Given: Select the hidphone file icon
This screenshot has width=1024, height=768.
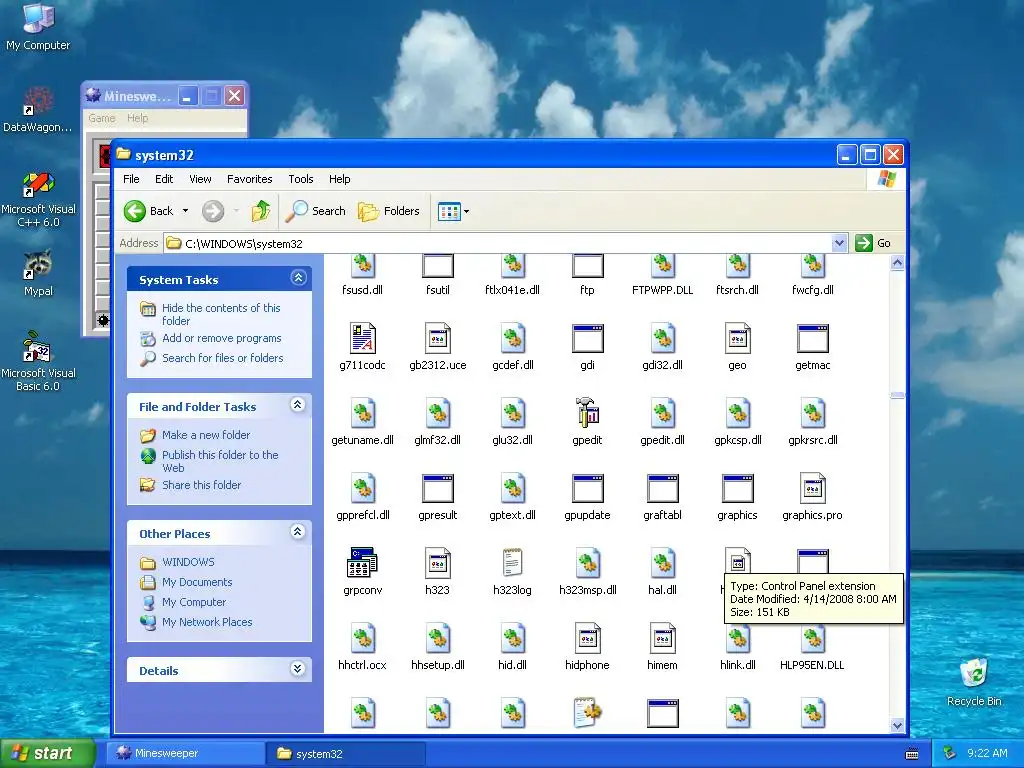Looking at the screenshot, I should pyautogui.click(x=587, y=637).
